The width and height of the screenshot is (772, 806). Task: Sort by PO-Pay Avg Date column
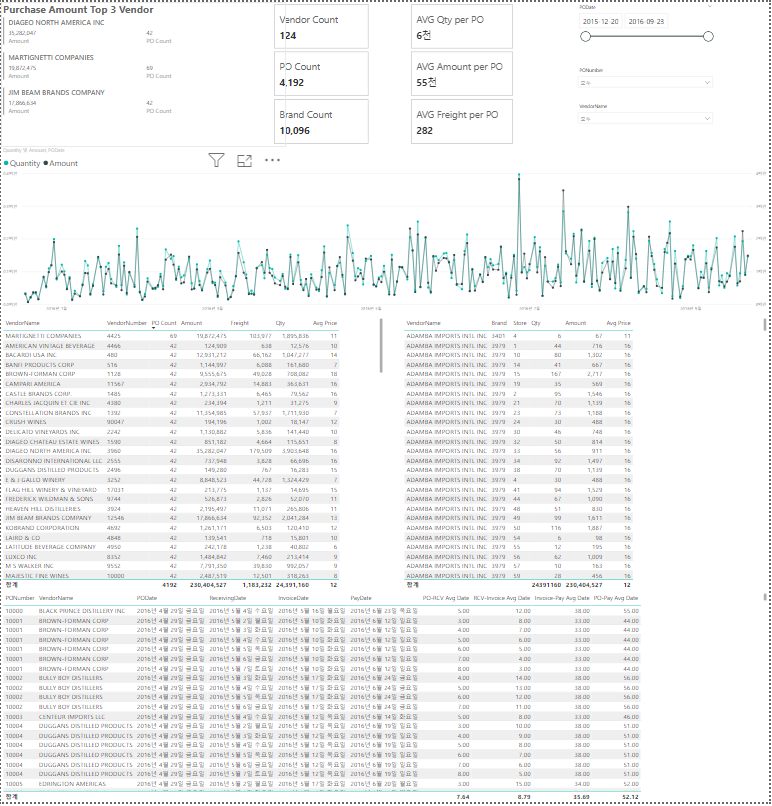tap(616, 598)
